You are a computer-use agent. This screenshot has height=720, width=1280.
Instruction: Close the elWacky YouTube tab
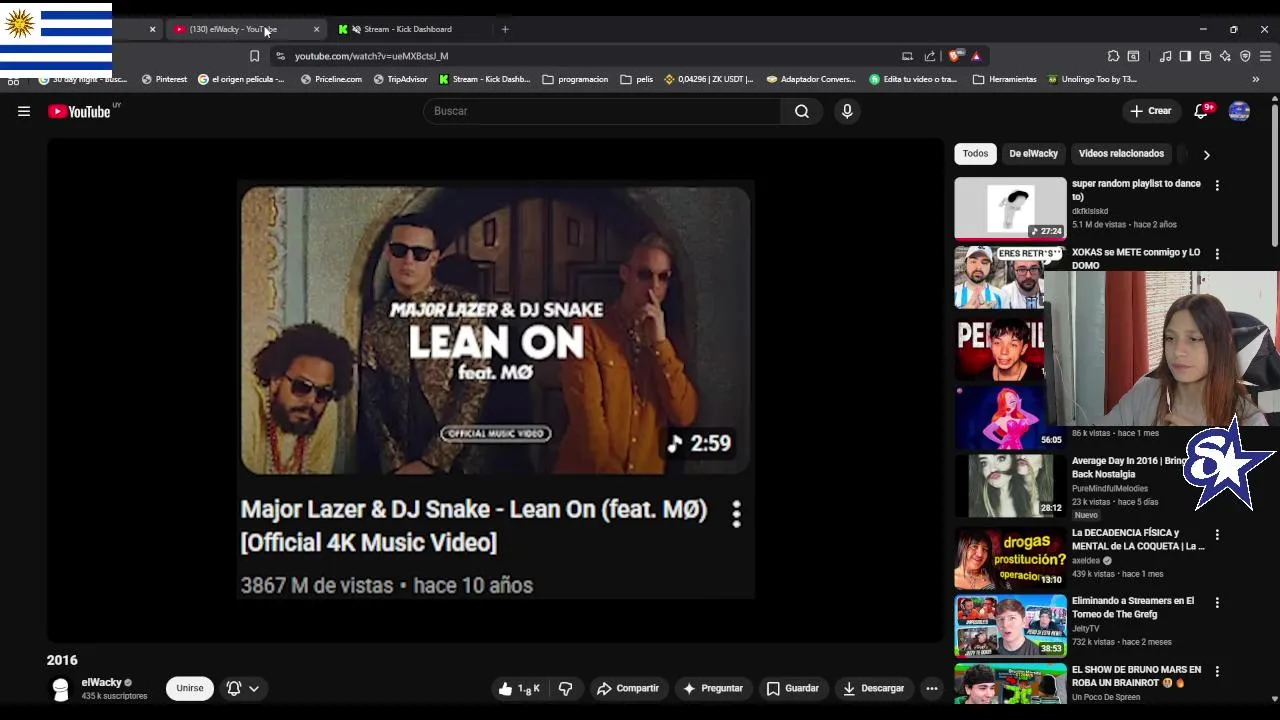(316, 29)
